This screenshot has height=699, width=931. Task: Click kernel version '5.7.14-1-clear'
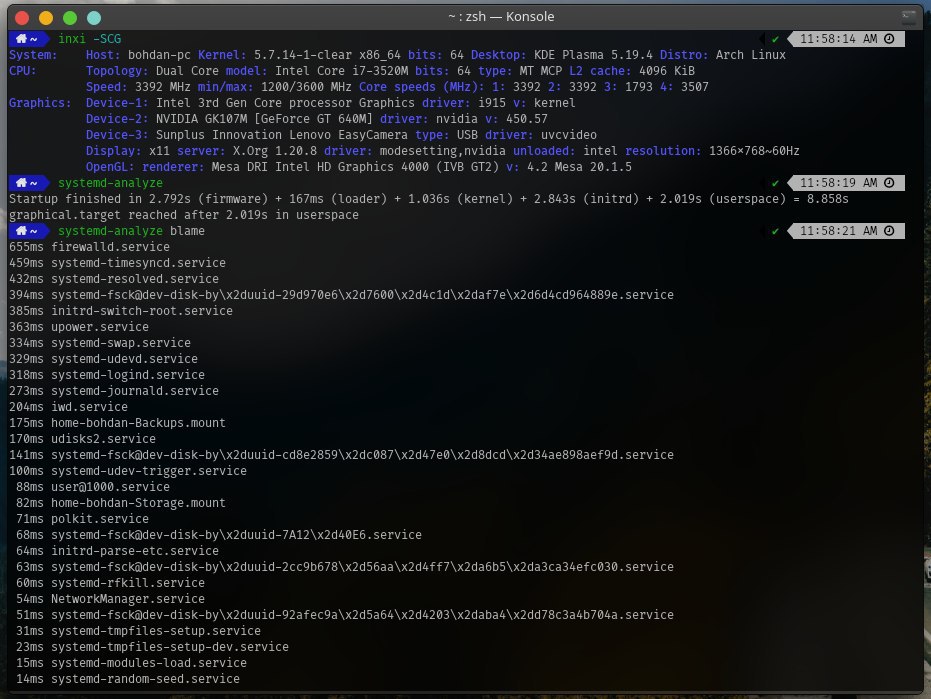tap(303, 55)
